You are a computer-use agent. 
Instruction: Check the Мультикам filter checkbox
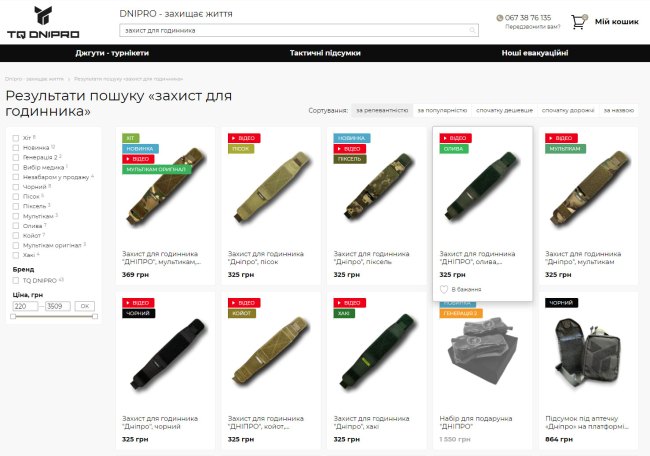pos(16,216)
